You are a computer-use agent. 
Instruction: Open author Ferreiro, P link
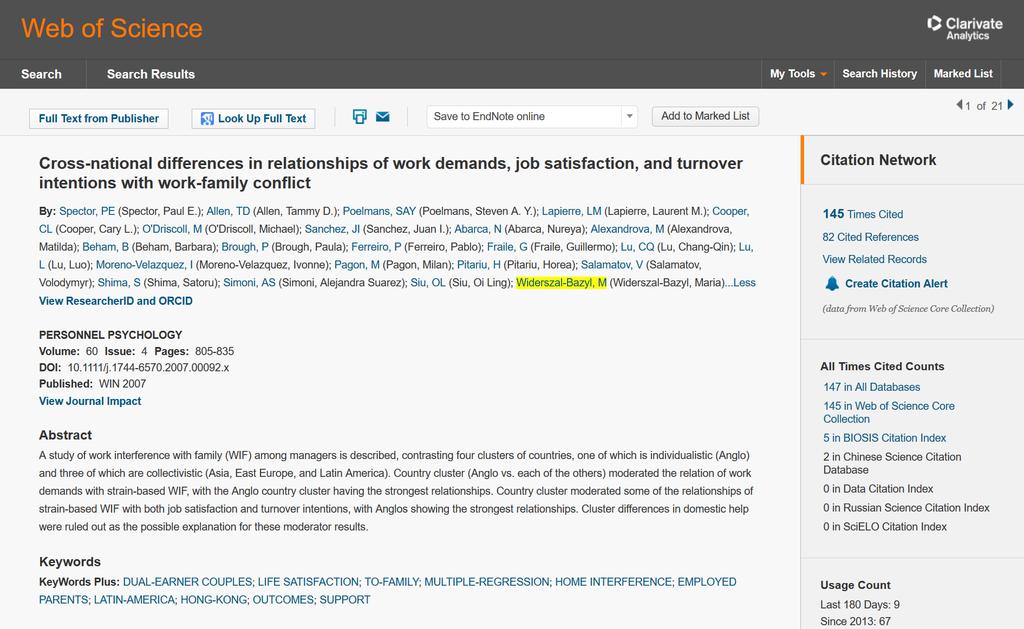pyautogui.click(x=376, y=247)
